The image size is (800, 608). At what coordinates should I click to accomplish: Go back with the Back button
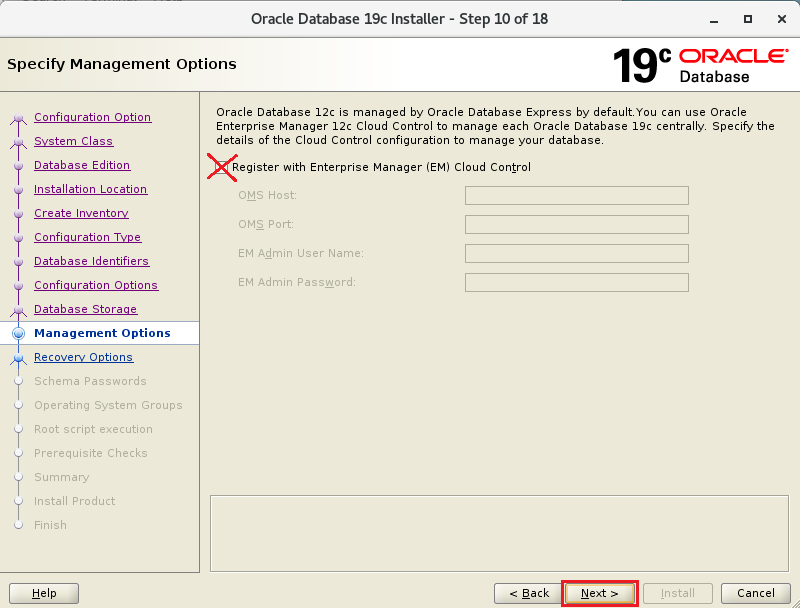coord(529,593)
